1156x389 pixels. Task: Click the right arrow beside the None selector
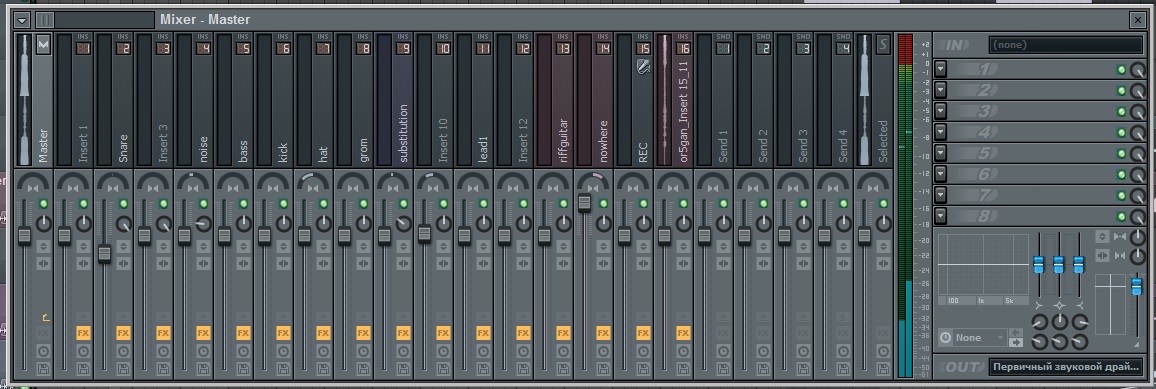[1016, 343]
